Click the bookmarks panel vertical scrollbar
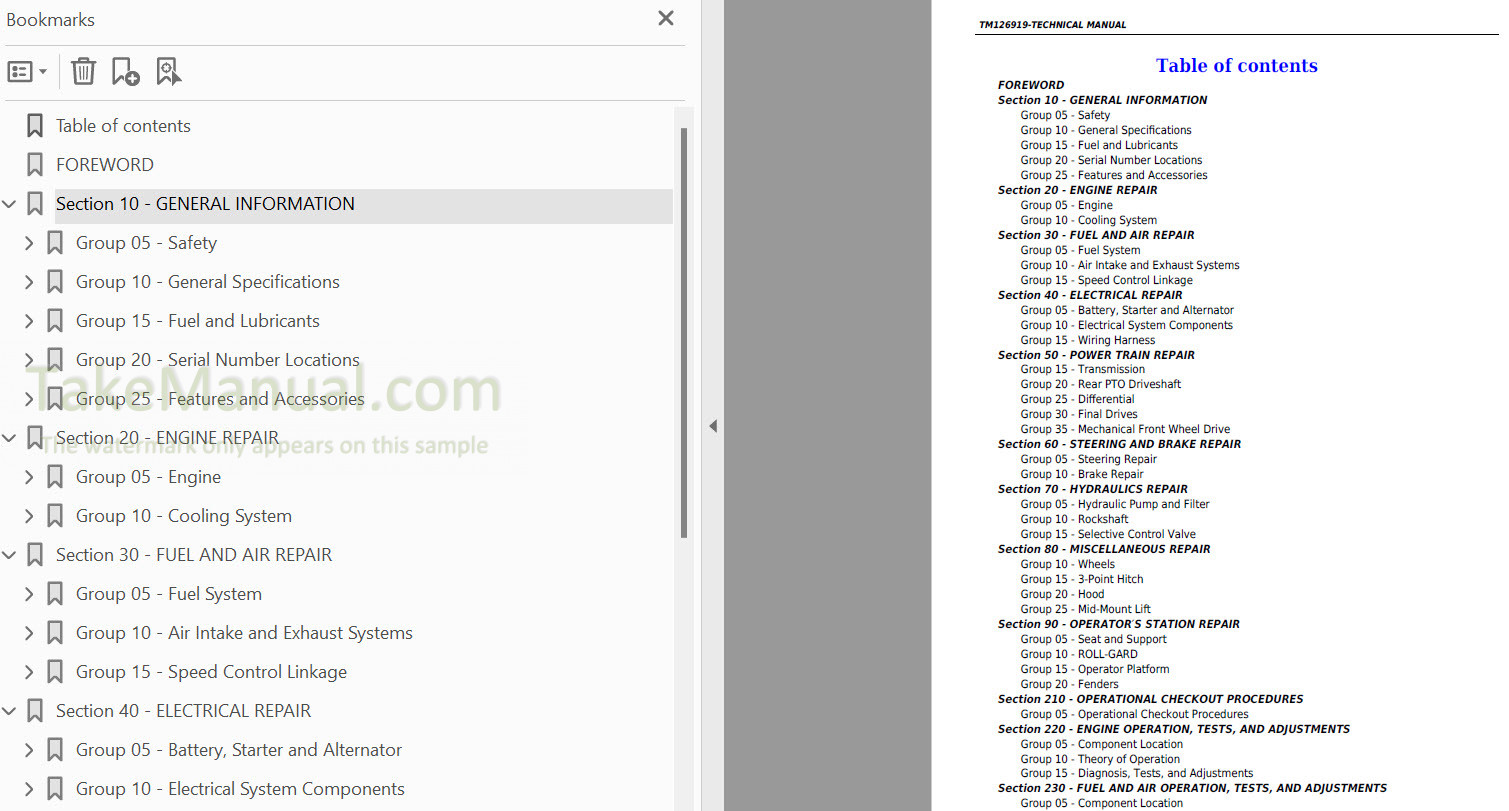Viewport: 1509px width, 811px height. [684, 330]
